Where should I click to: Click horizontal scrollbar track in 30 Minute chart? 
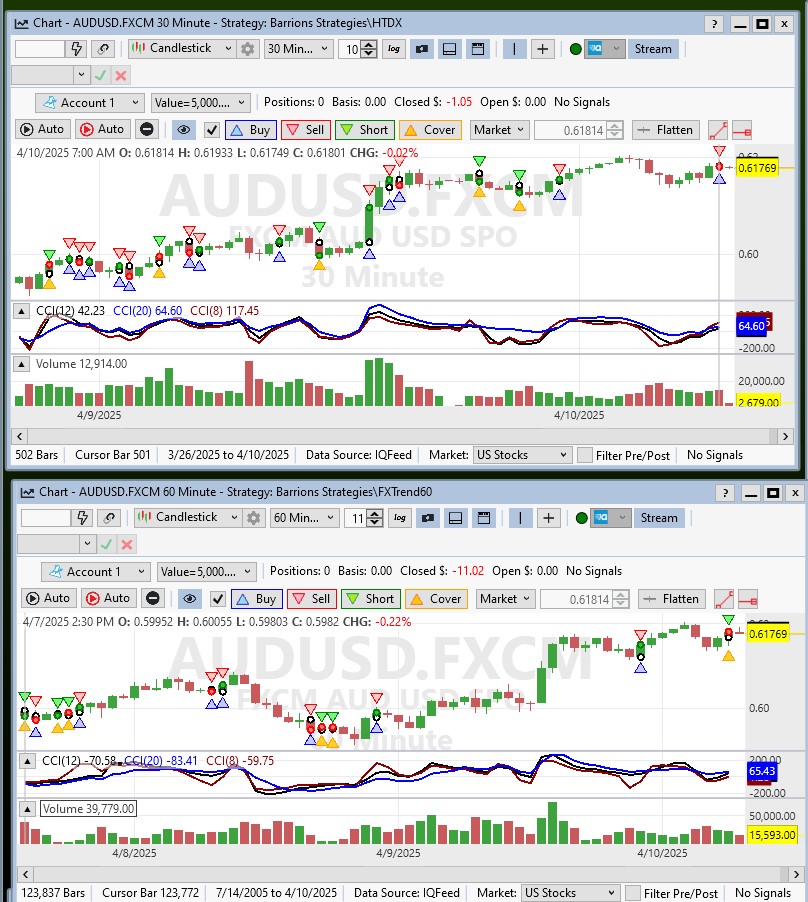point(399,437)
